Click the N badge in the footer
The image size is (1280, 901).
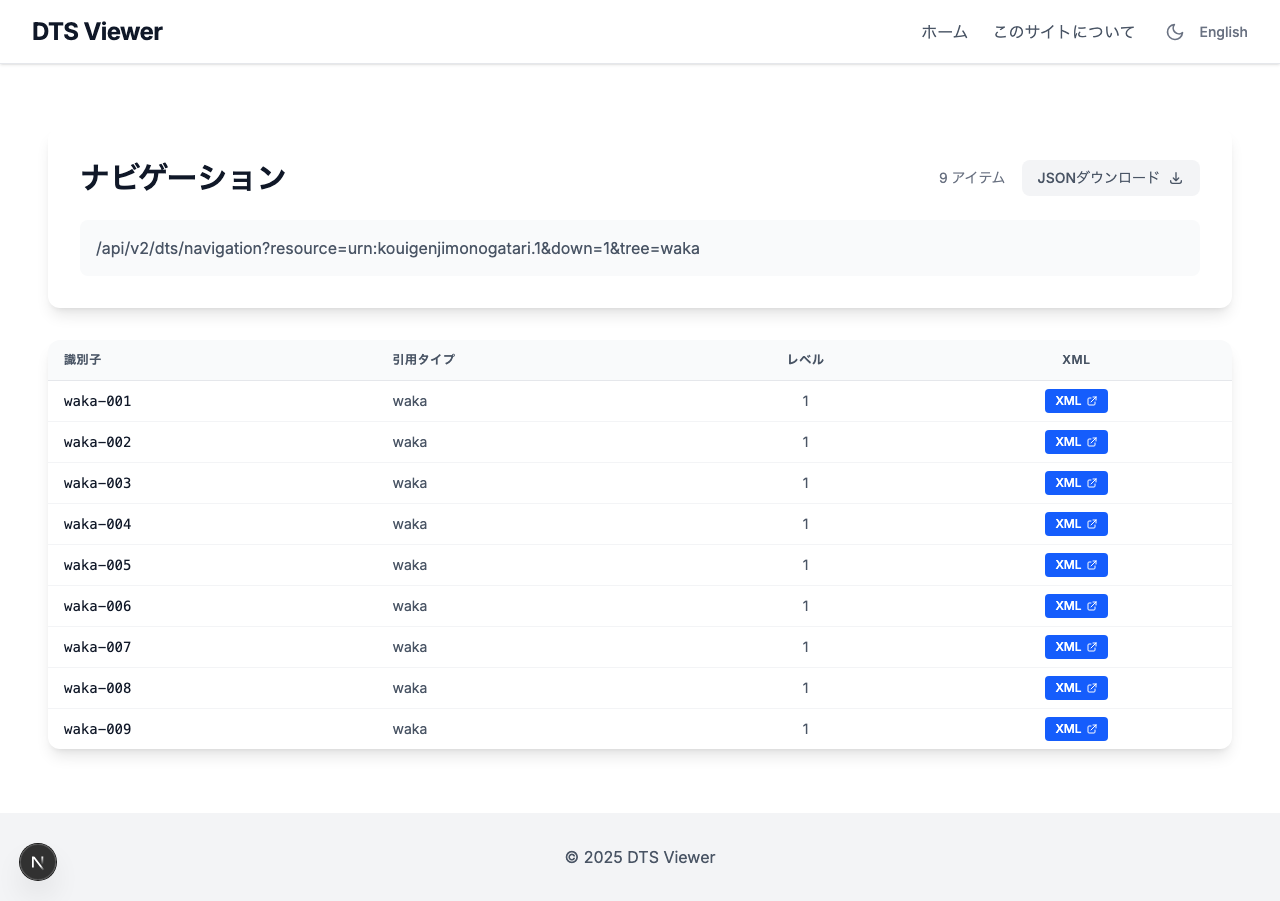tap(38, 861)
